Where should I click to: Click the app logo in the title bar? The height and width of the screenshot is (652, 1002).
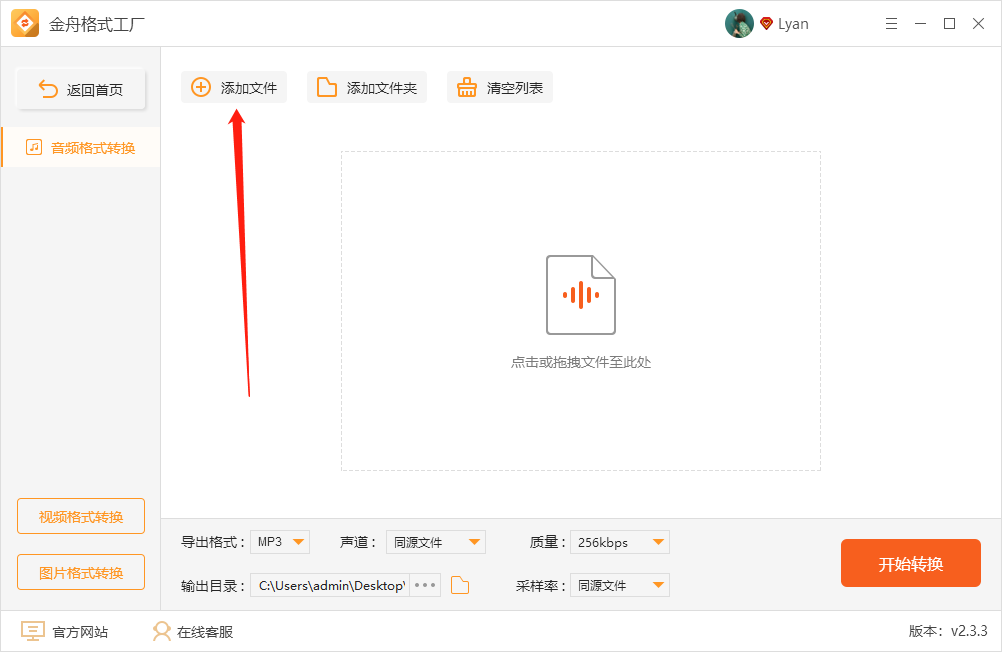[x=24, y=22]
